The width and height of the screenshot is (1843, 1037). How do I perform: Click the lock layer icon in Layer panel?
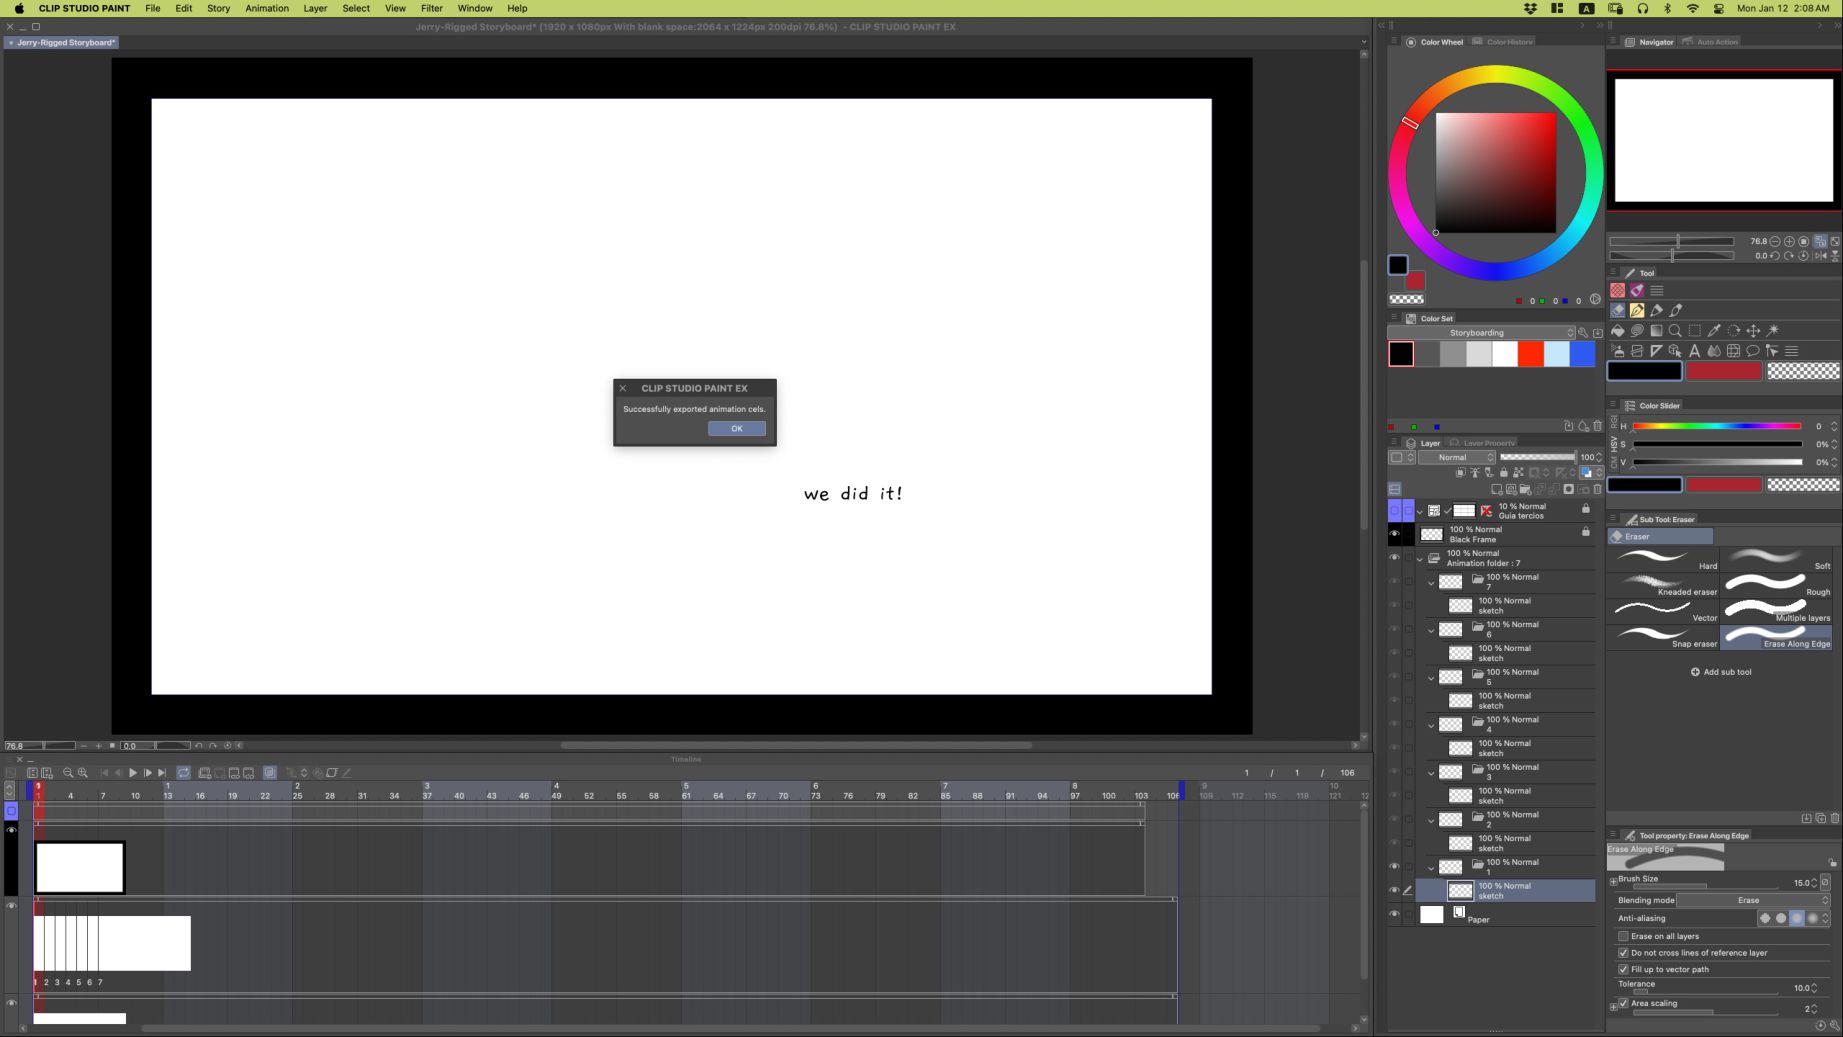coord(1504,473)
